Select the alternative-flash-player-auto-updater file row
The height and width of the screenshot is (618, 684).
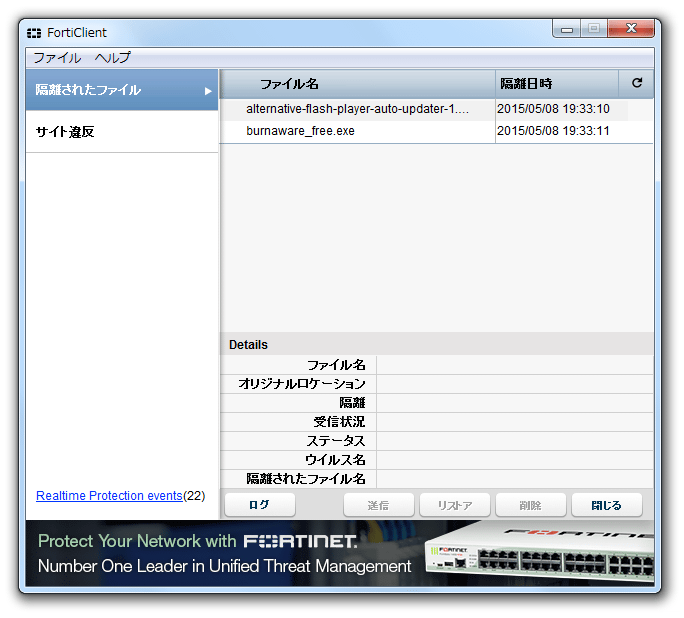coord(437,109)
